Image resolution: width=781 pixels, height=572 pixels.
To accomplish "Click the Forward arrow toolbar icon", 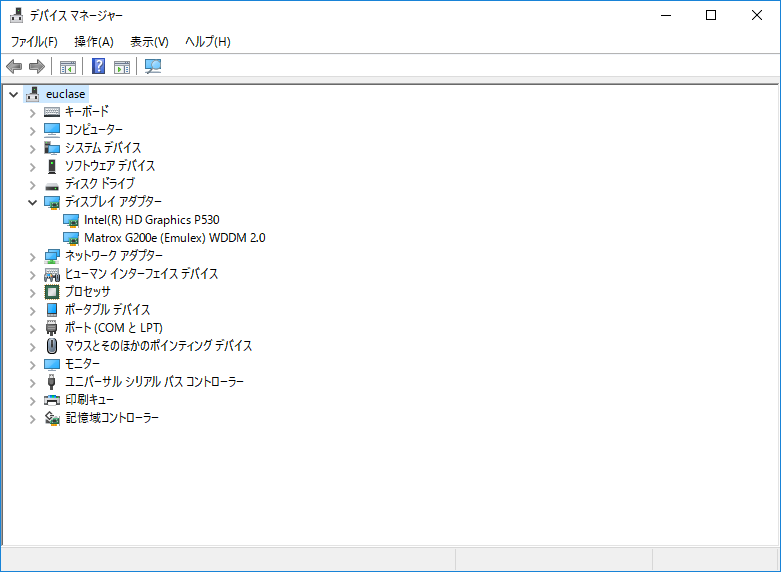I will (x=37, y=67).
